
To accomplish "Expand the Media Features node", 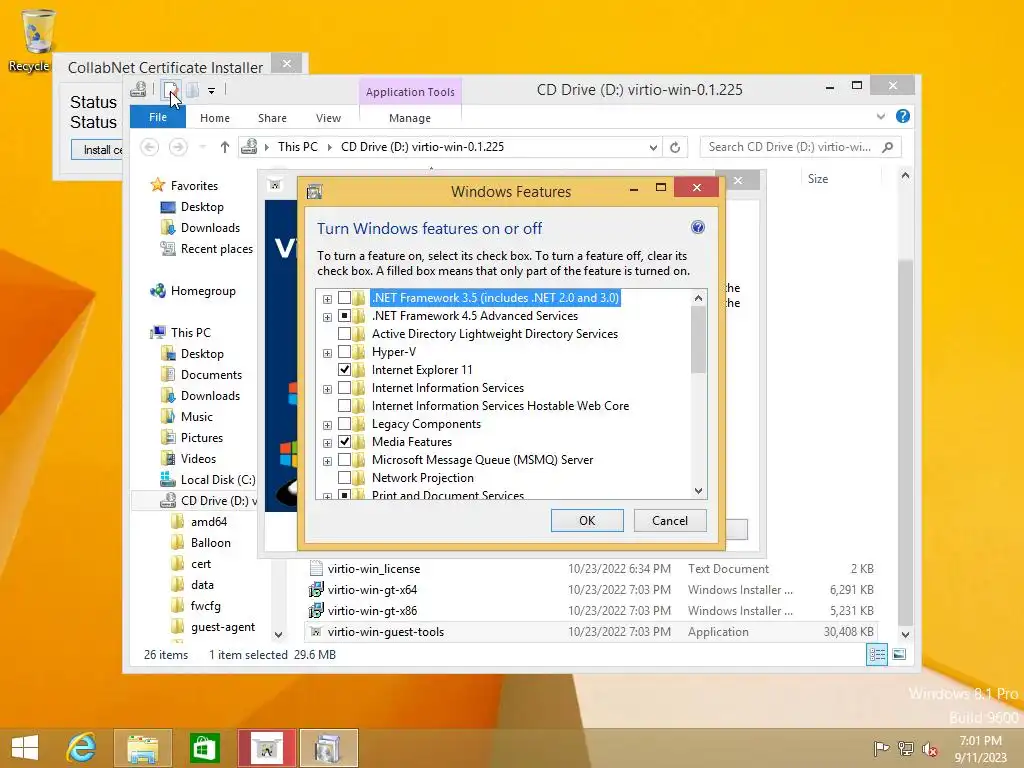I will pyautogui.click(x=327, y=443).
